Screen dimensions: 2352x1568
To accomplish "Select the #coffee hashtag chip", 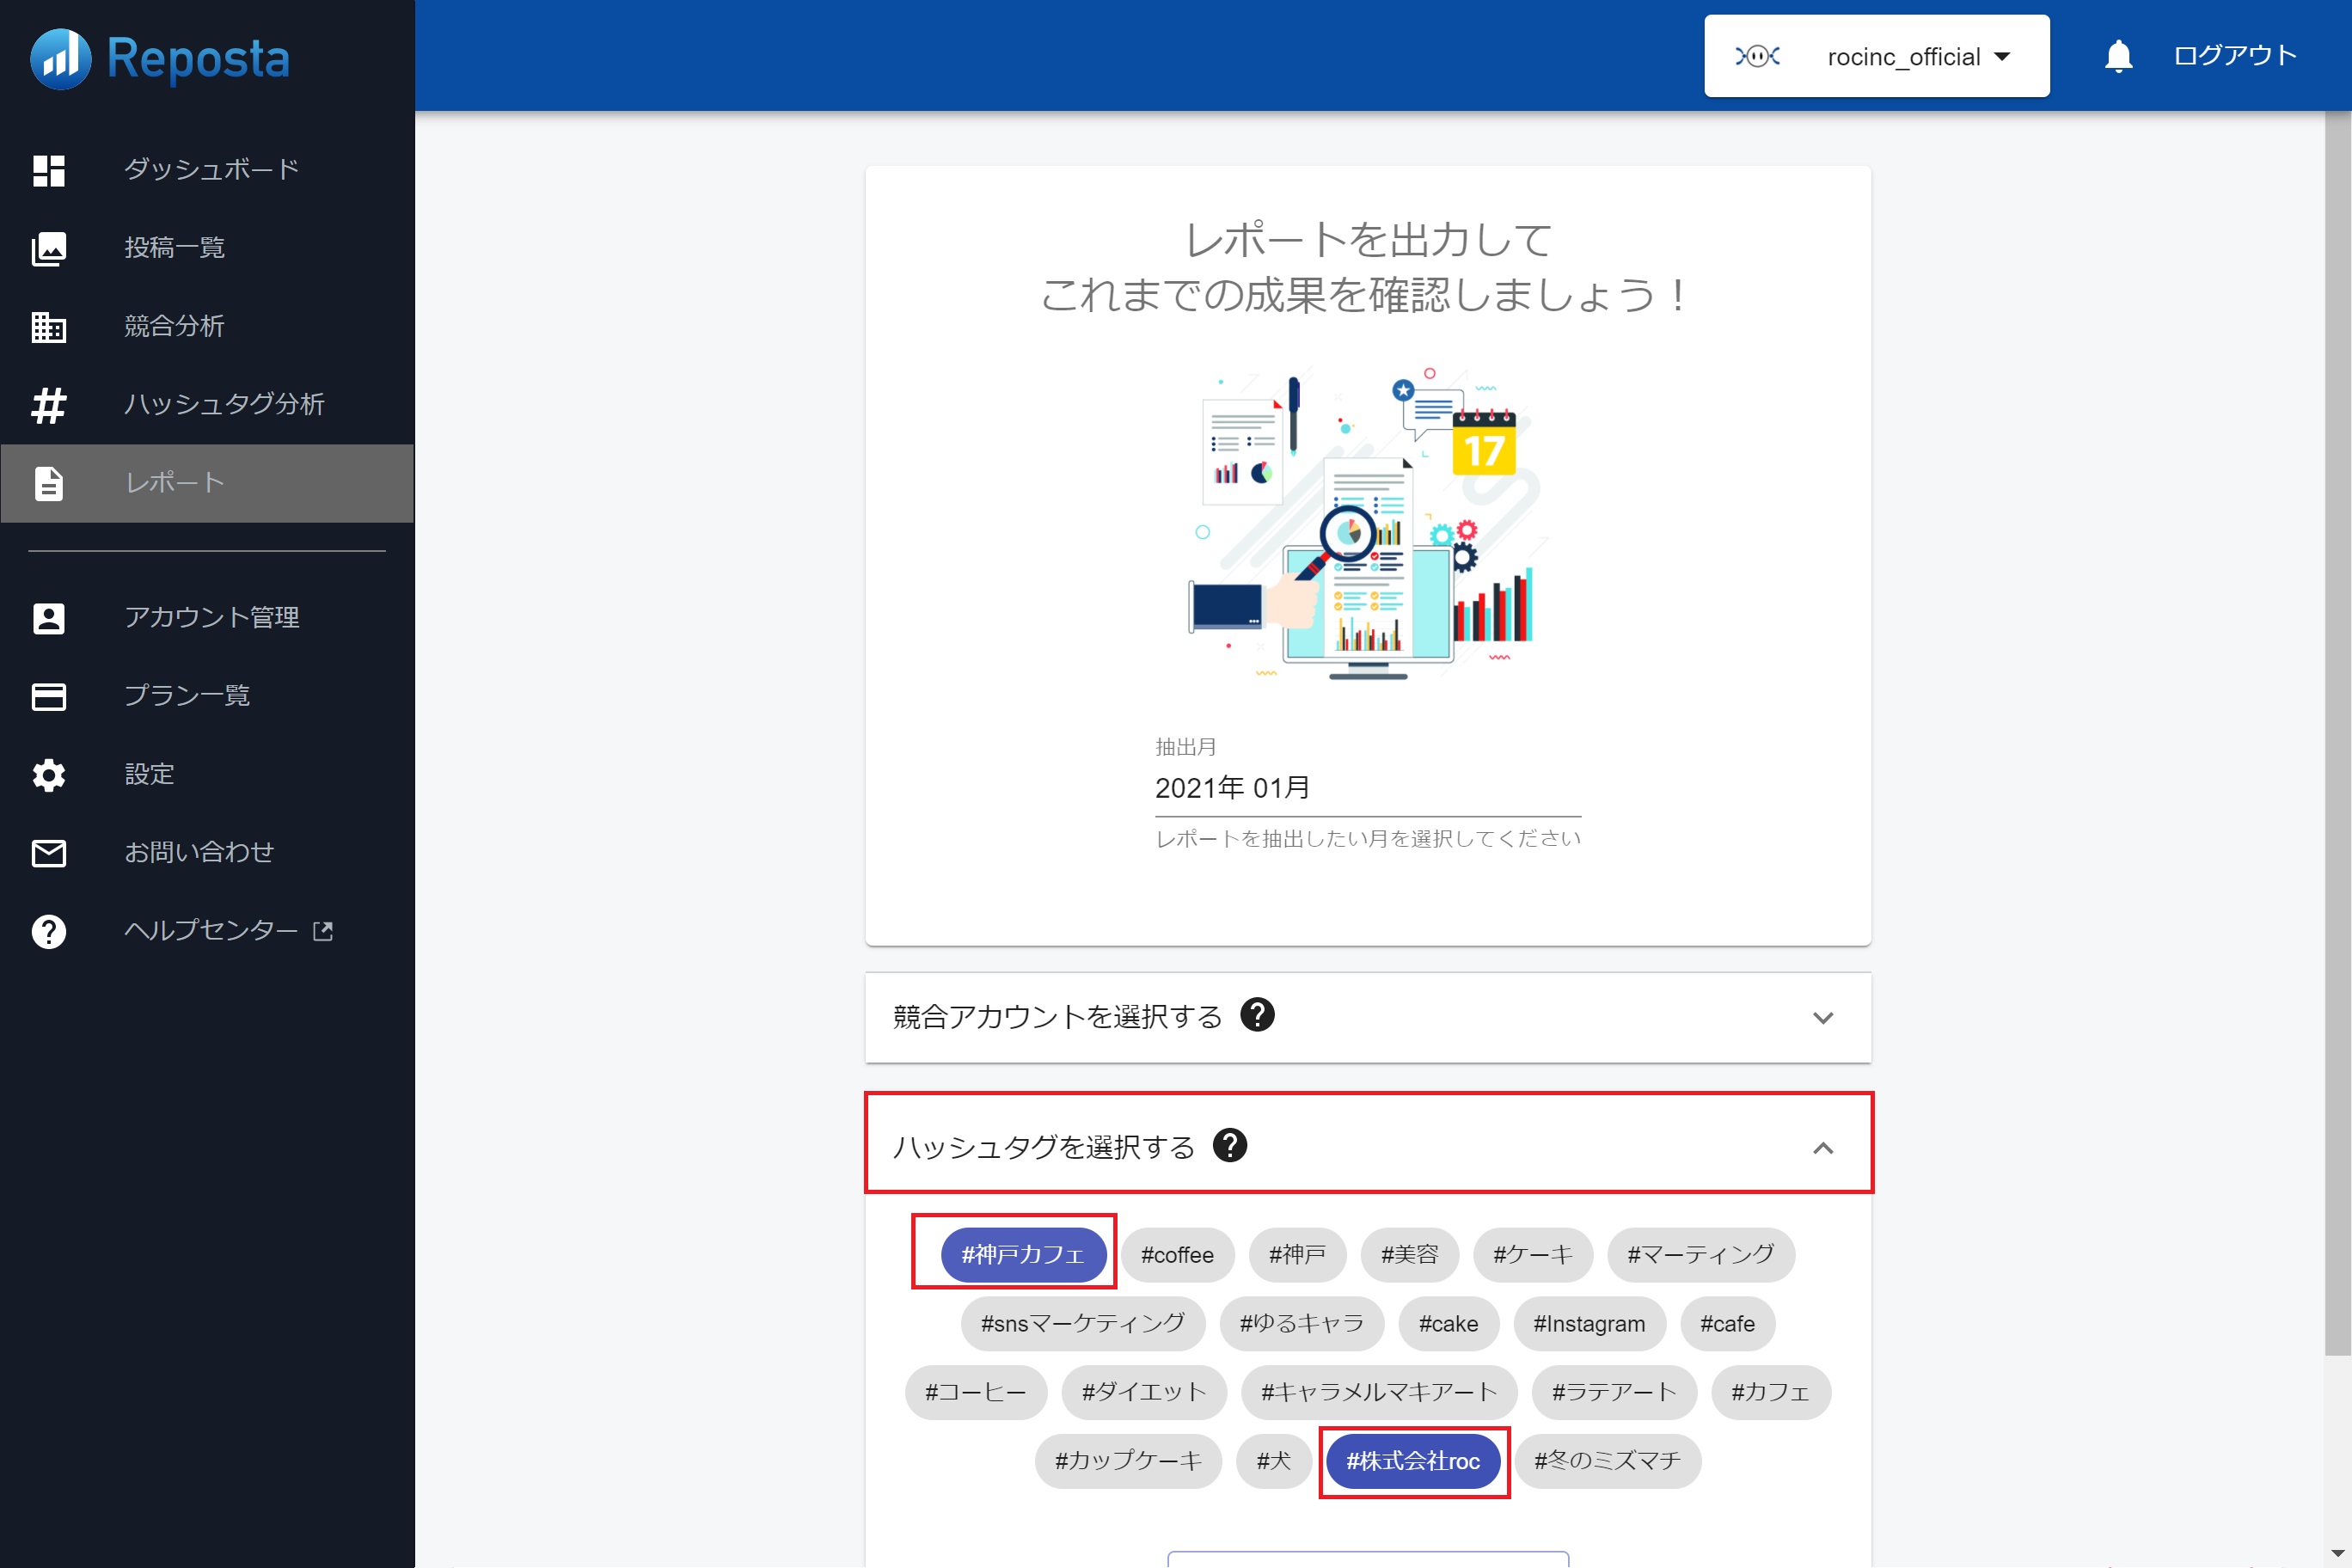I will point(1177,1254).
